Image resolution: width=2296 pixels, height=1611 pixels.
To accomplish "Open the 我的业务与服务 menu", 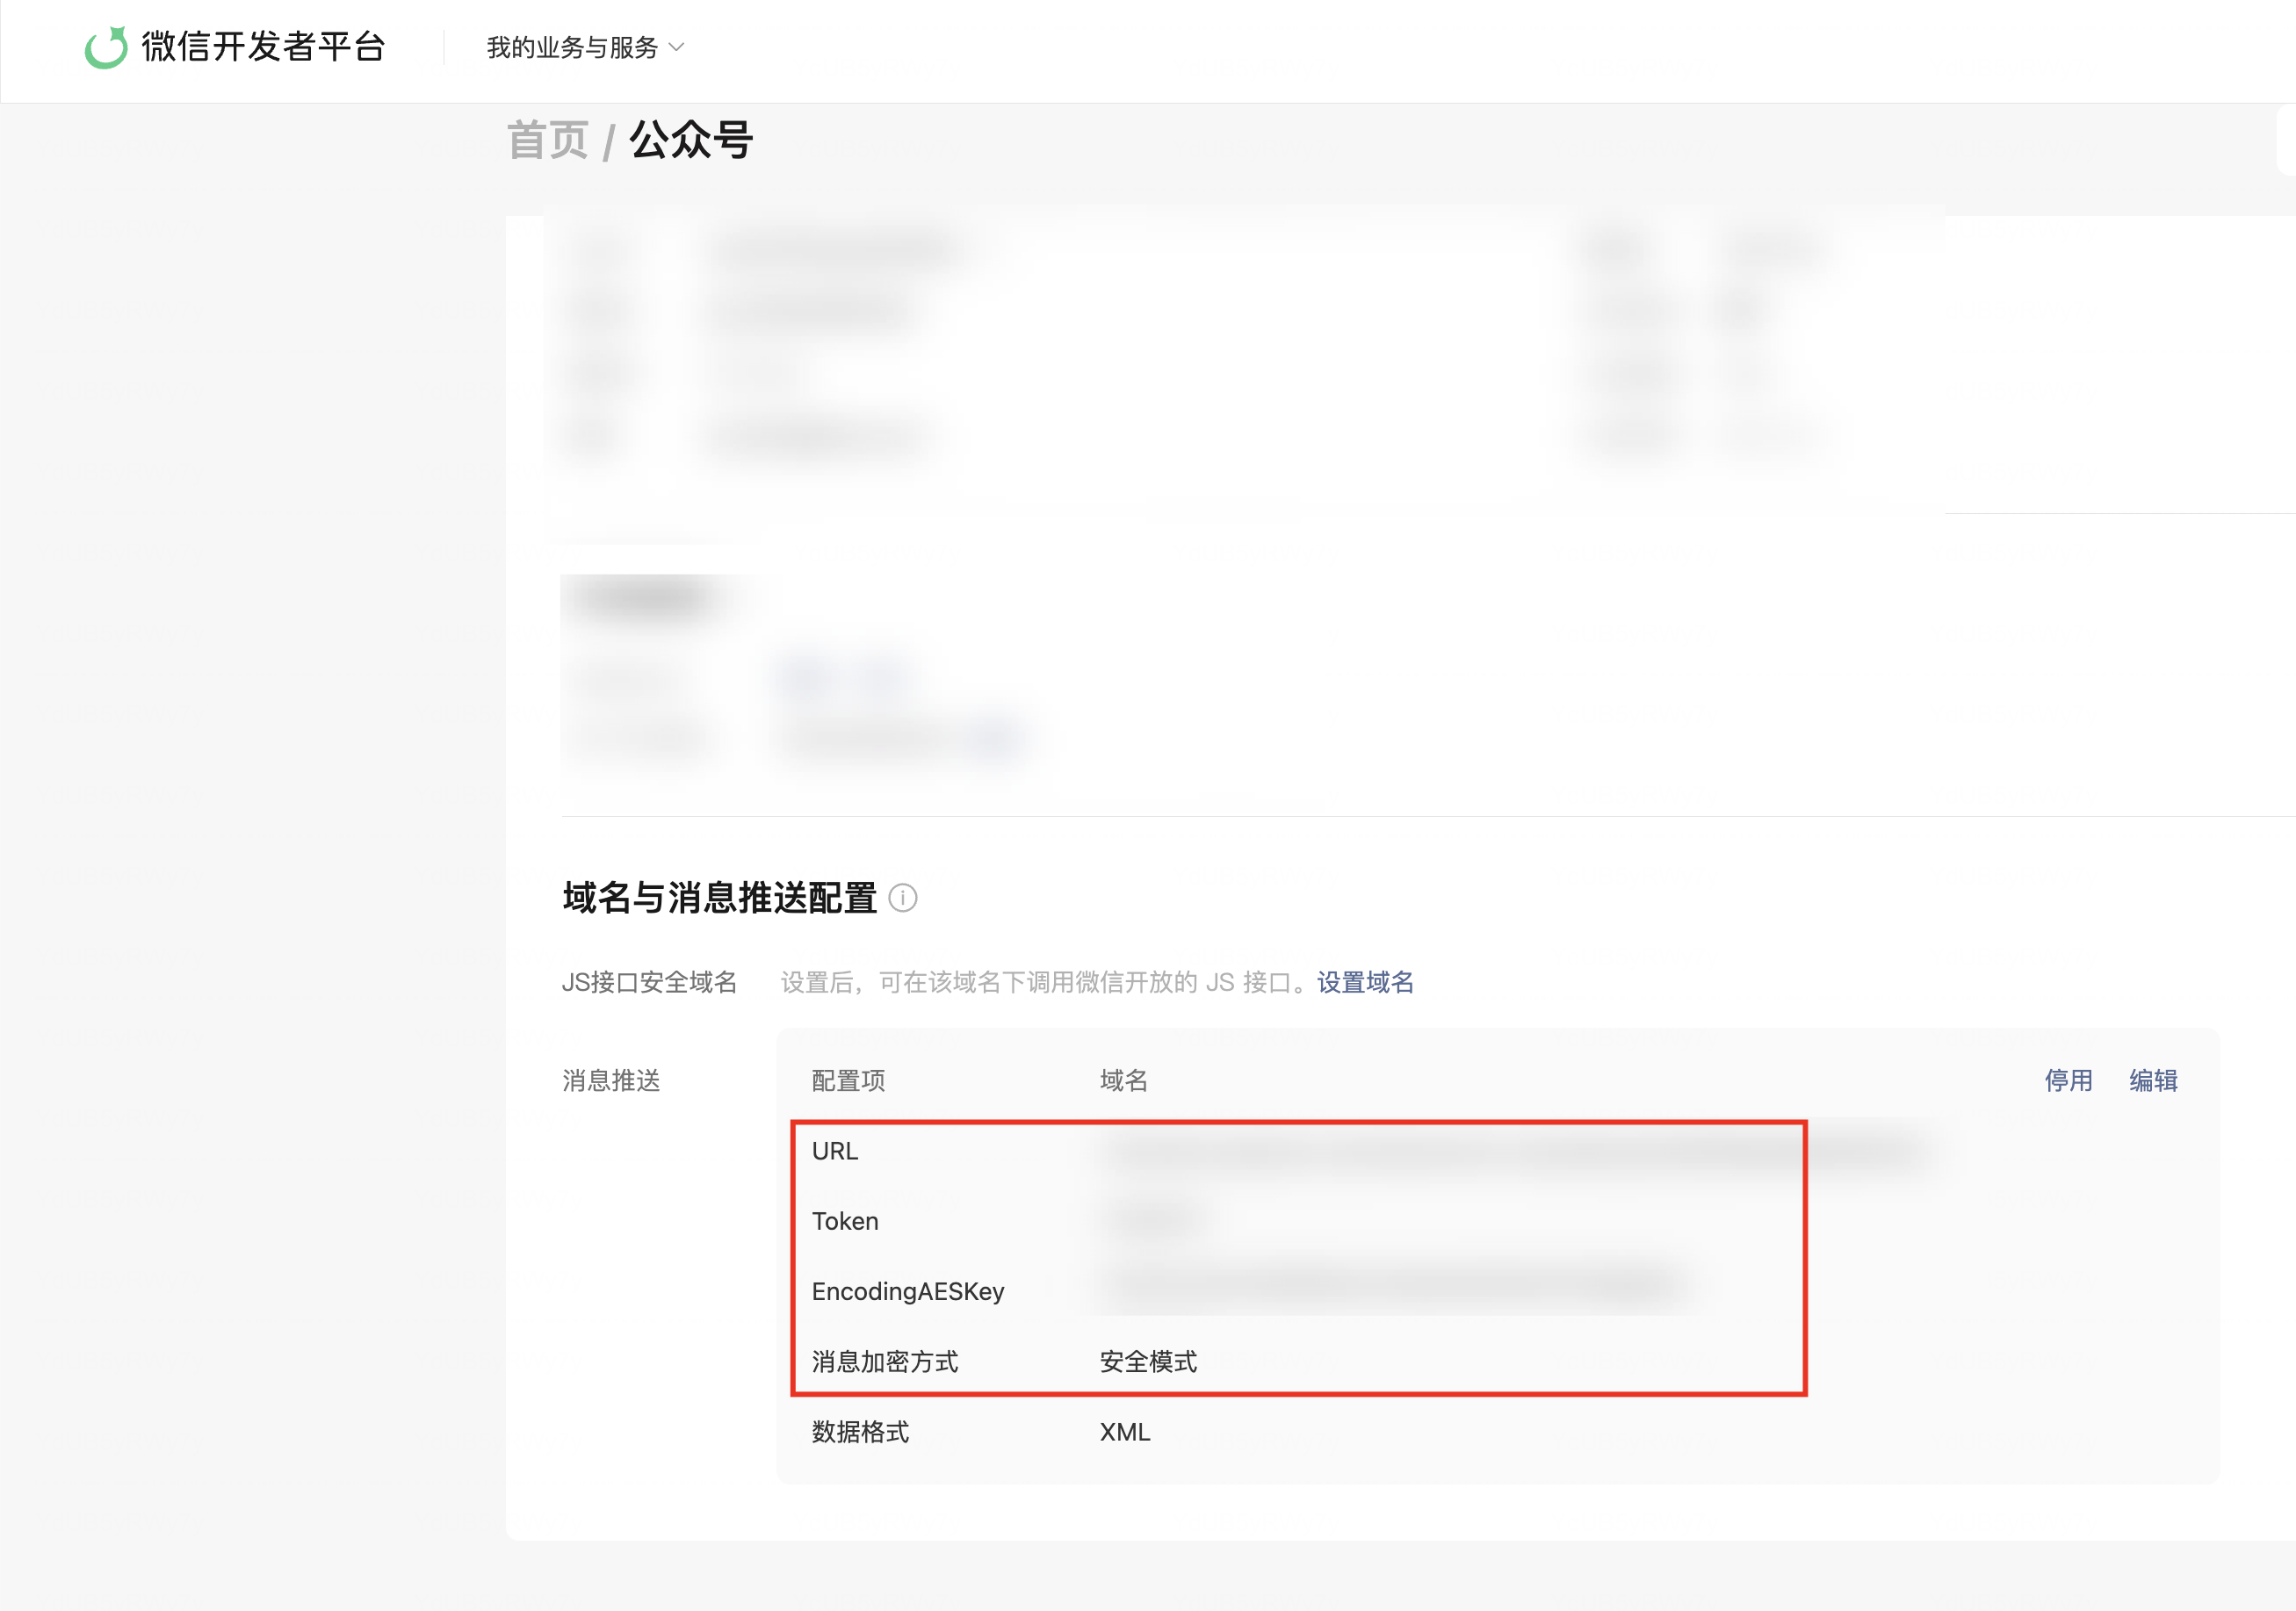I will pos(572,47).
